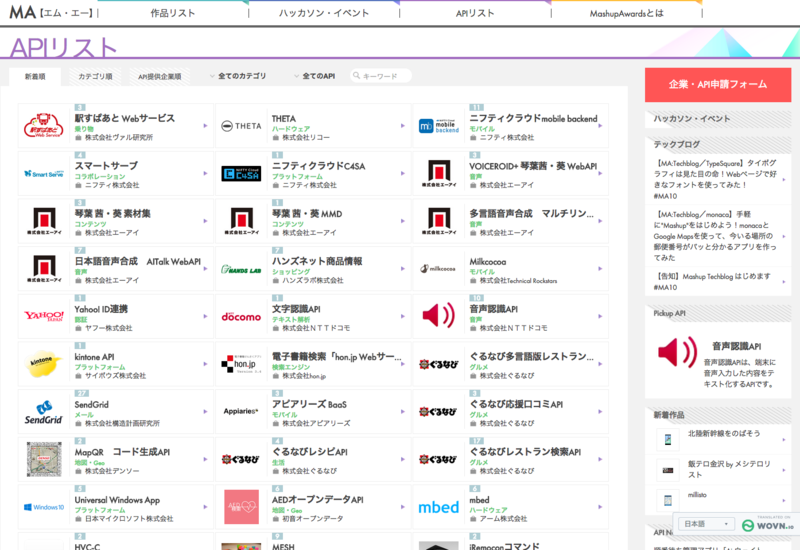The height and width of the screenshot is (550, 800).
Task: Open the TypeSquare Techblog article link
Action: point(715,180)
